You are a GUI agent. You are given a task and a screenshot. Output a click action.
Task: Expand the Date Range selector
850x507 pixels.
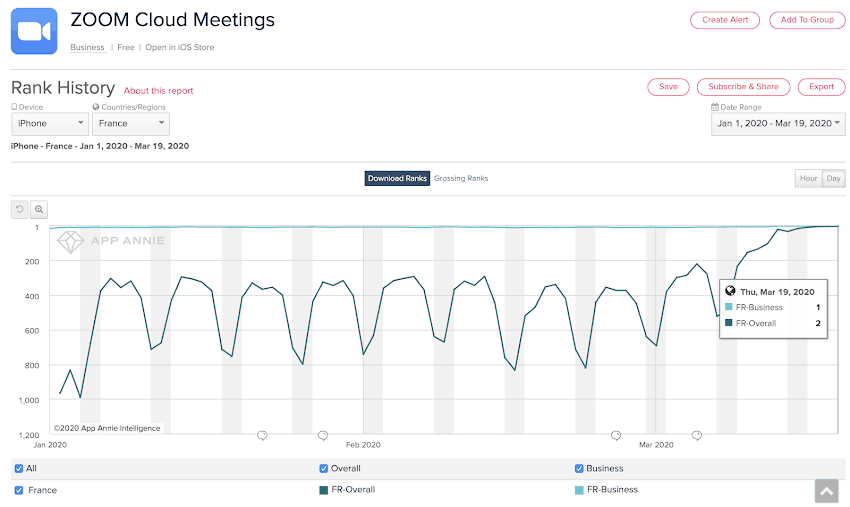(x=777, y=124)
